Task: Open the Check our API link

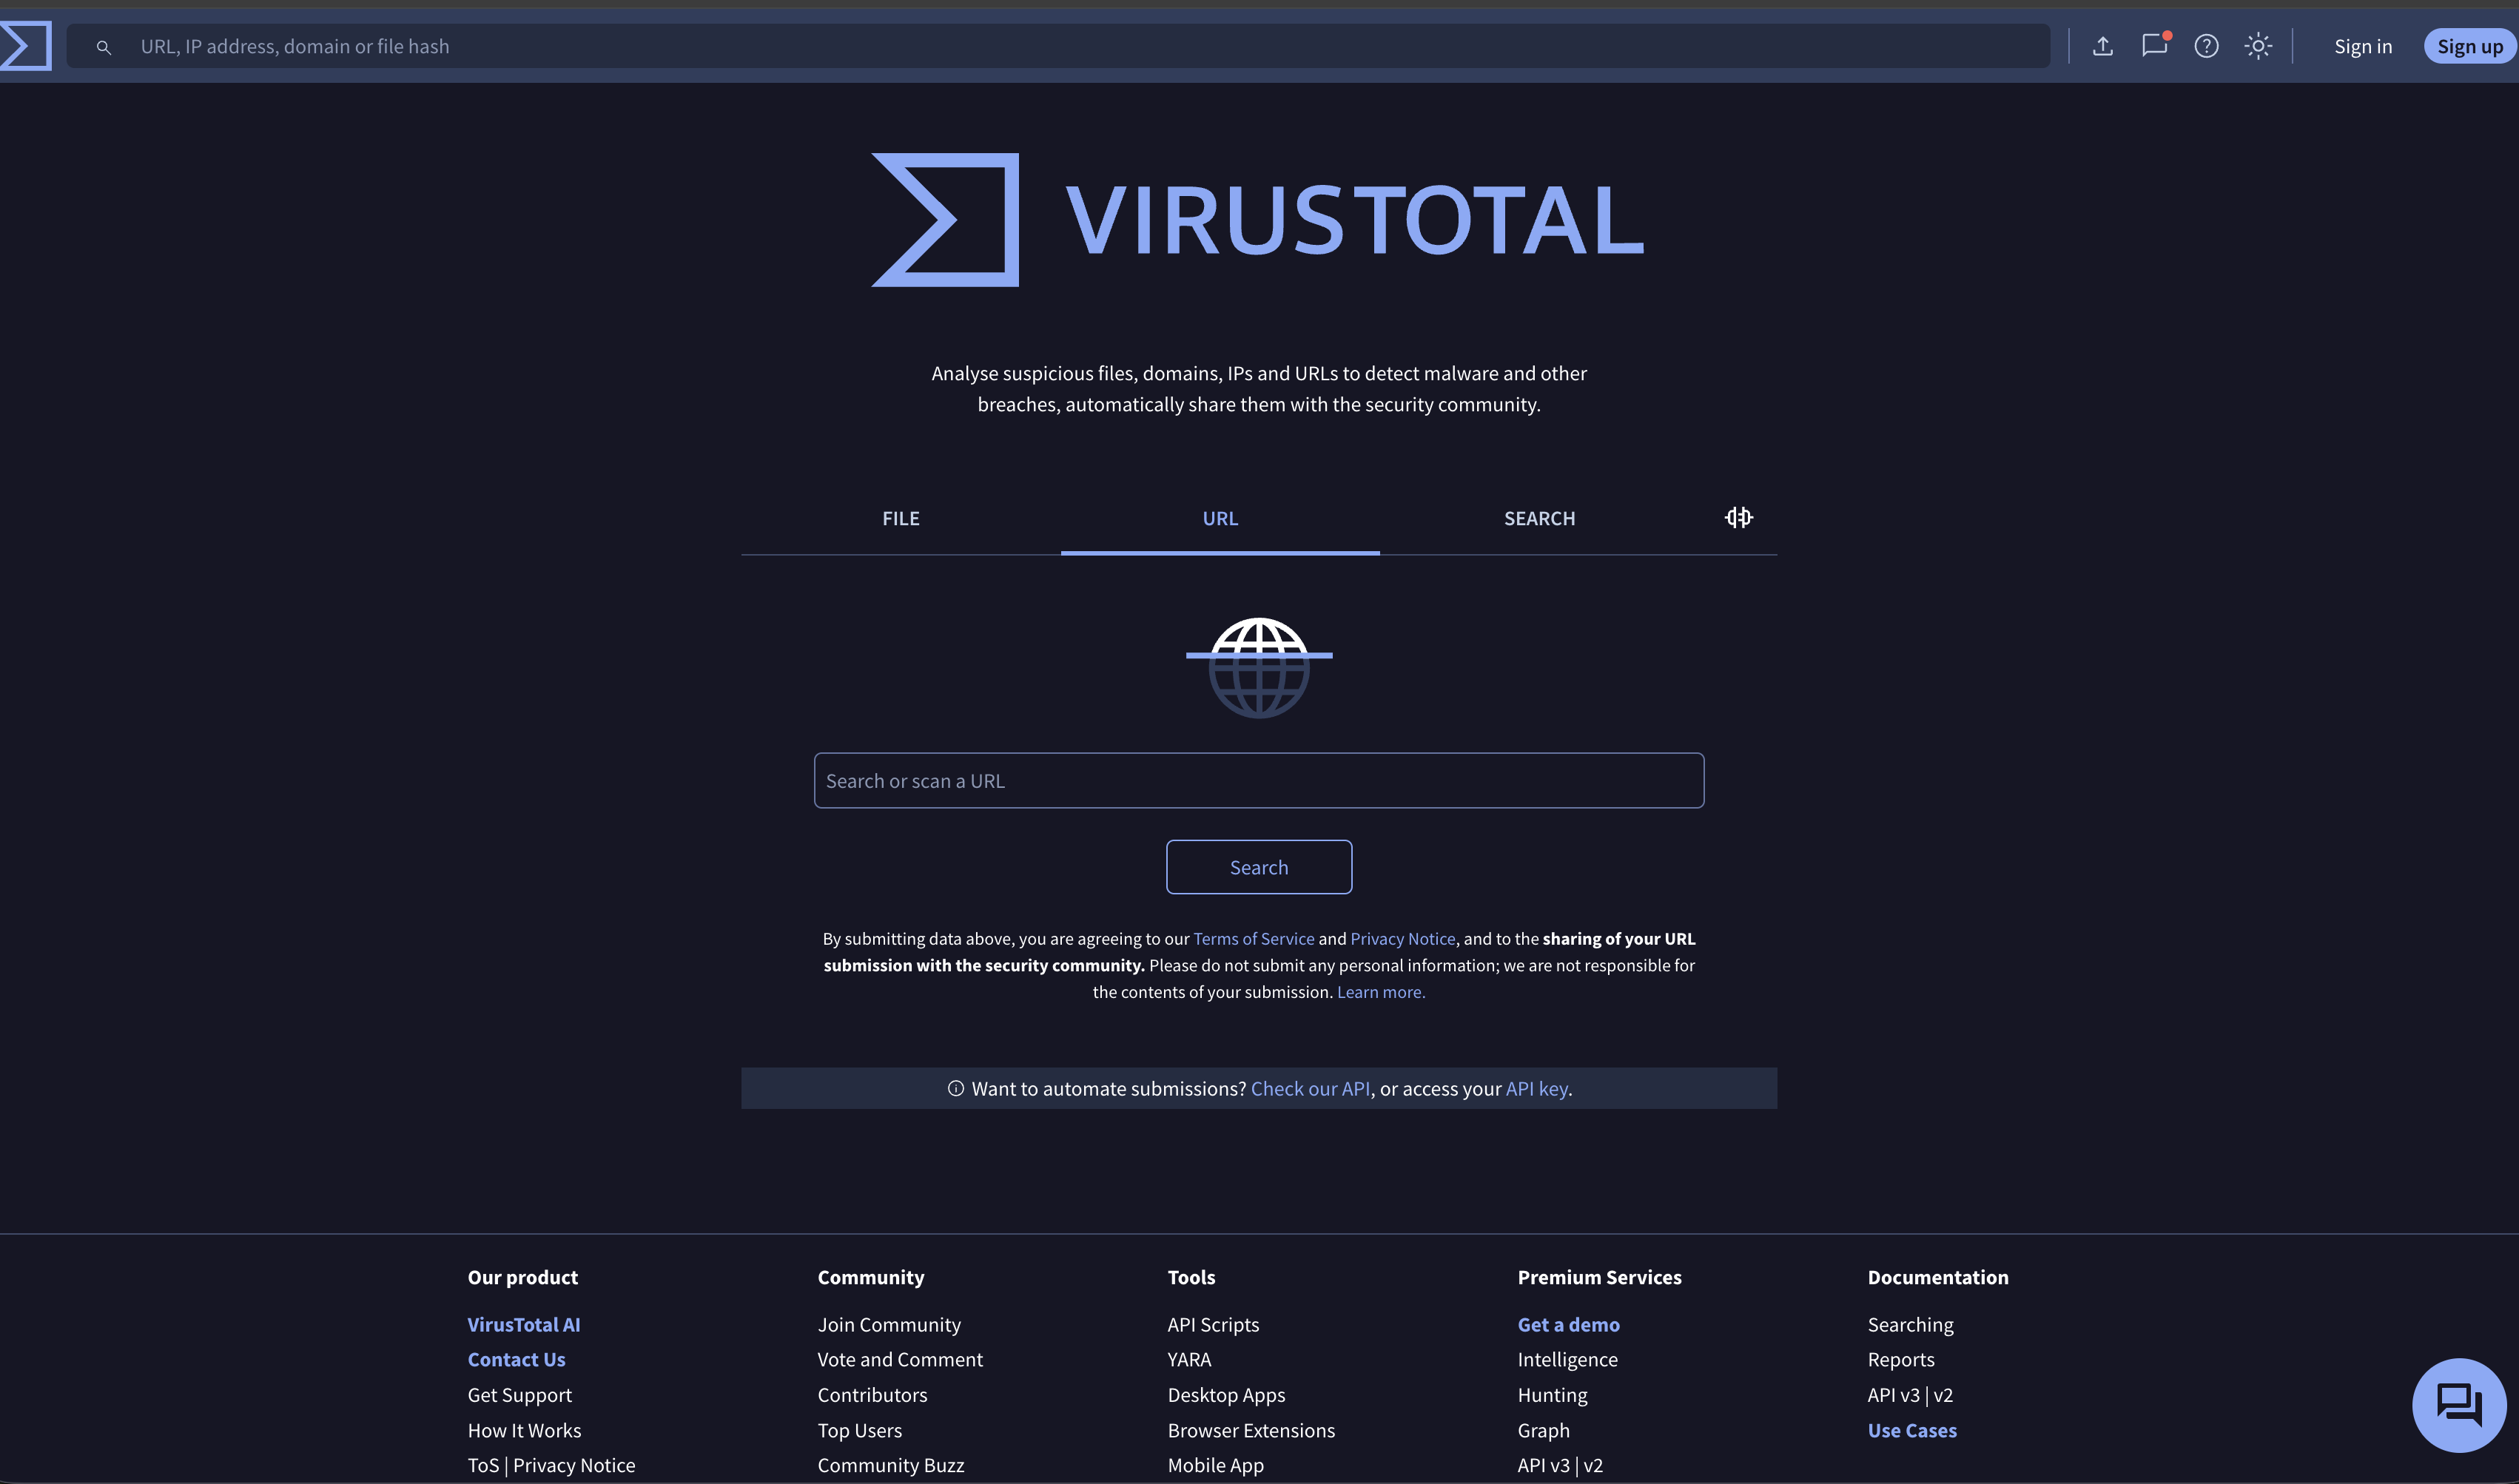Action: click(1310, 1088)
